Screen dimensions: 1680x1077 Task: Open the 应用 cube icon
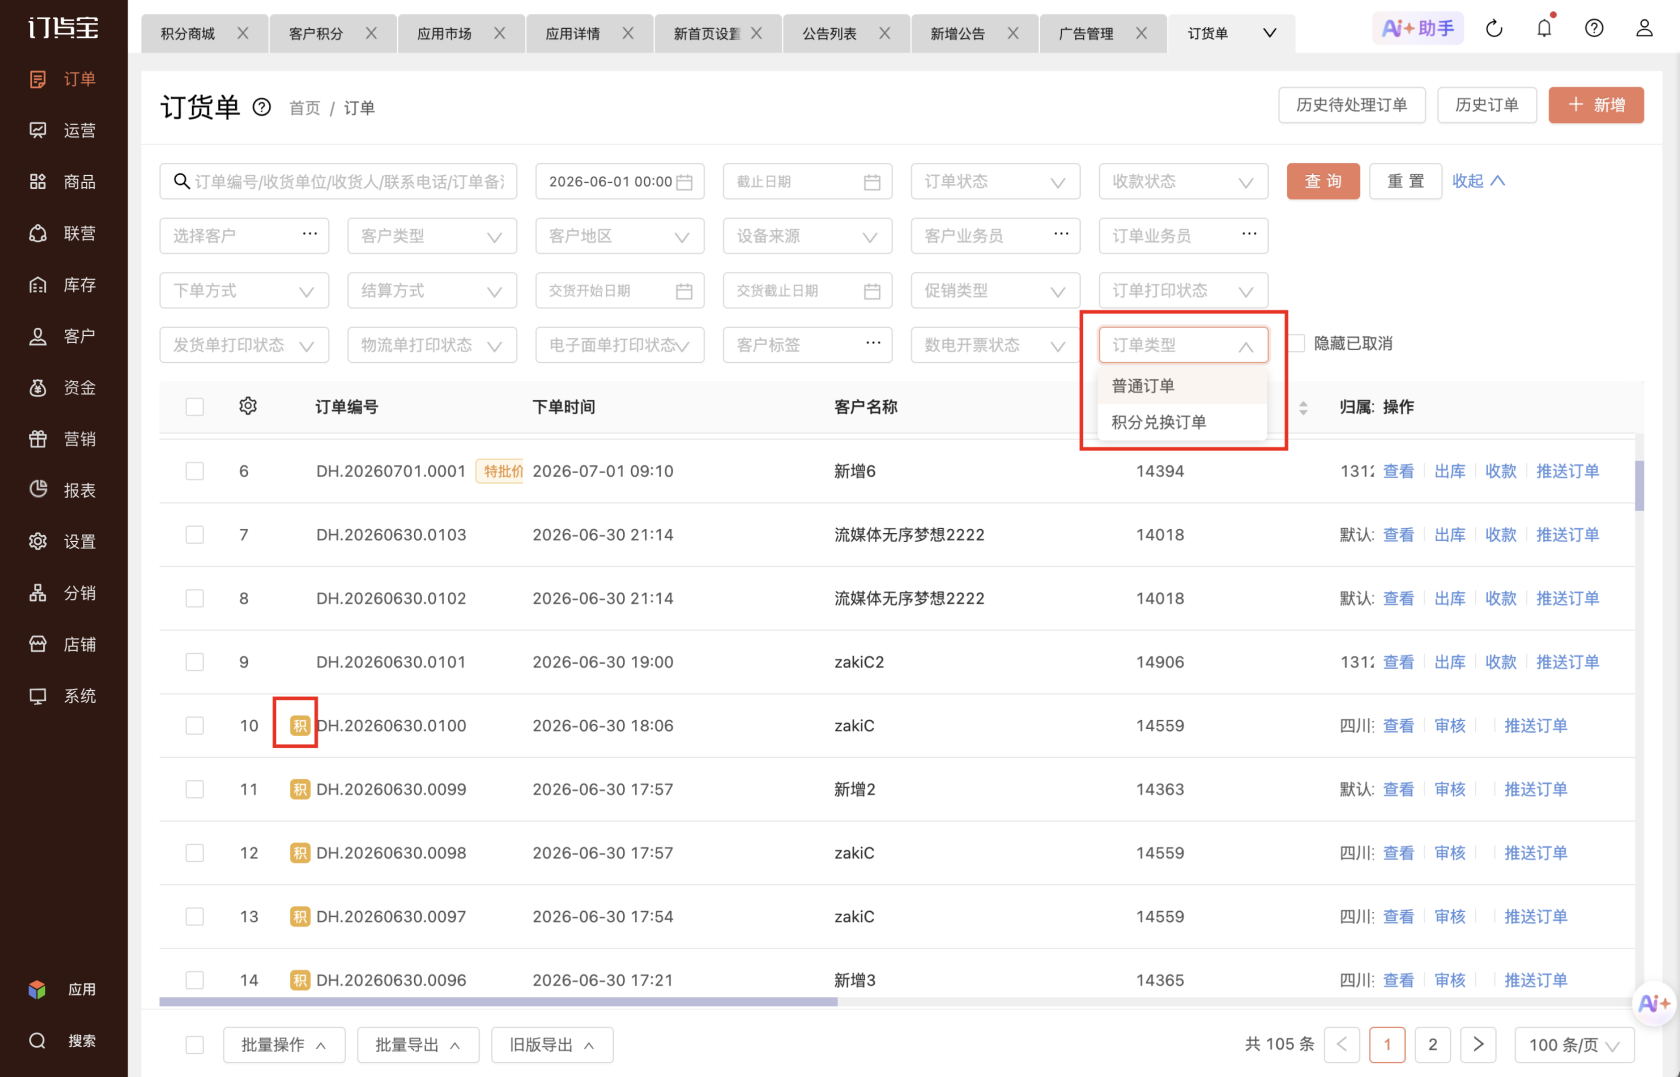(38, 989)
